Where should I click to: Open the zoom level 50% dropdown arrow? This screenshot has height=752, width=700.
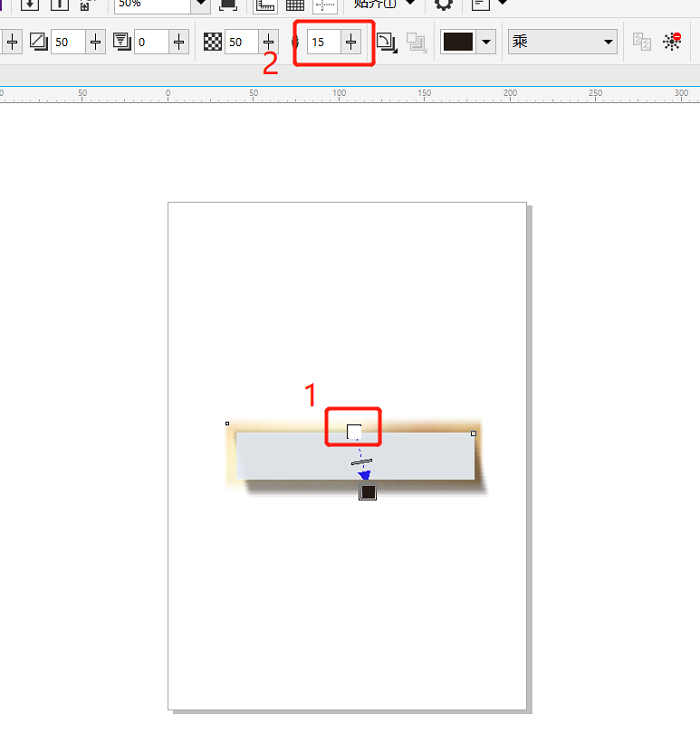pyautogui.click(x=201, y=4)
